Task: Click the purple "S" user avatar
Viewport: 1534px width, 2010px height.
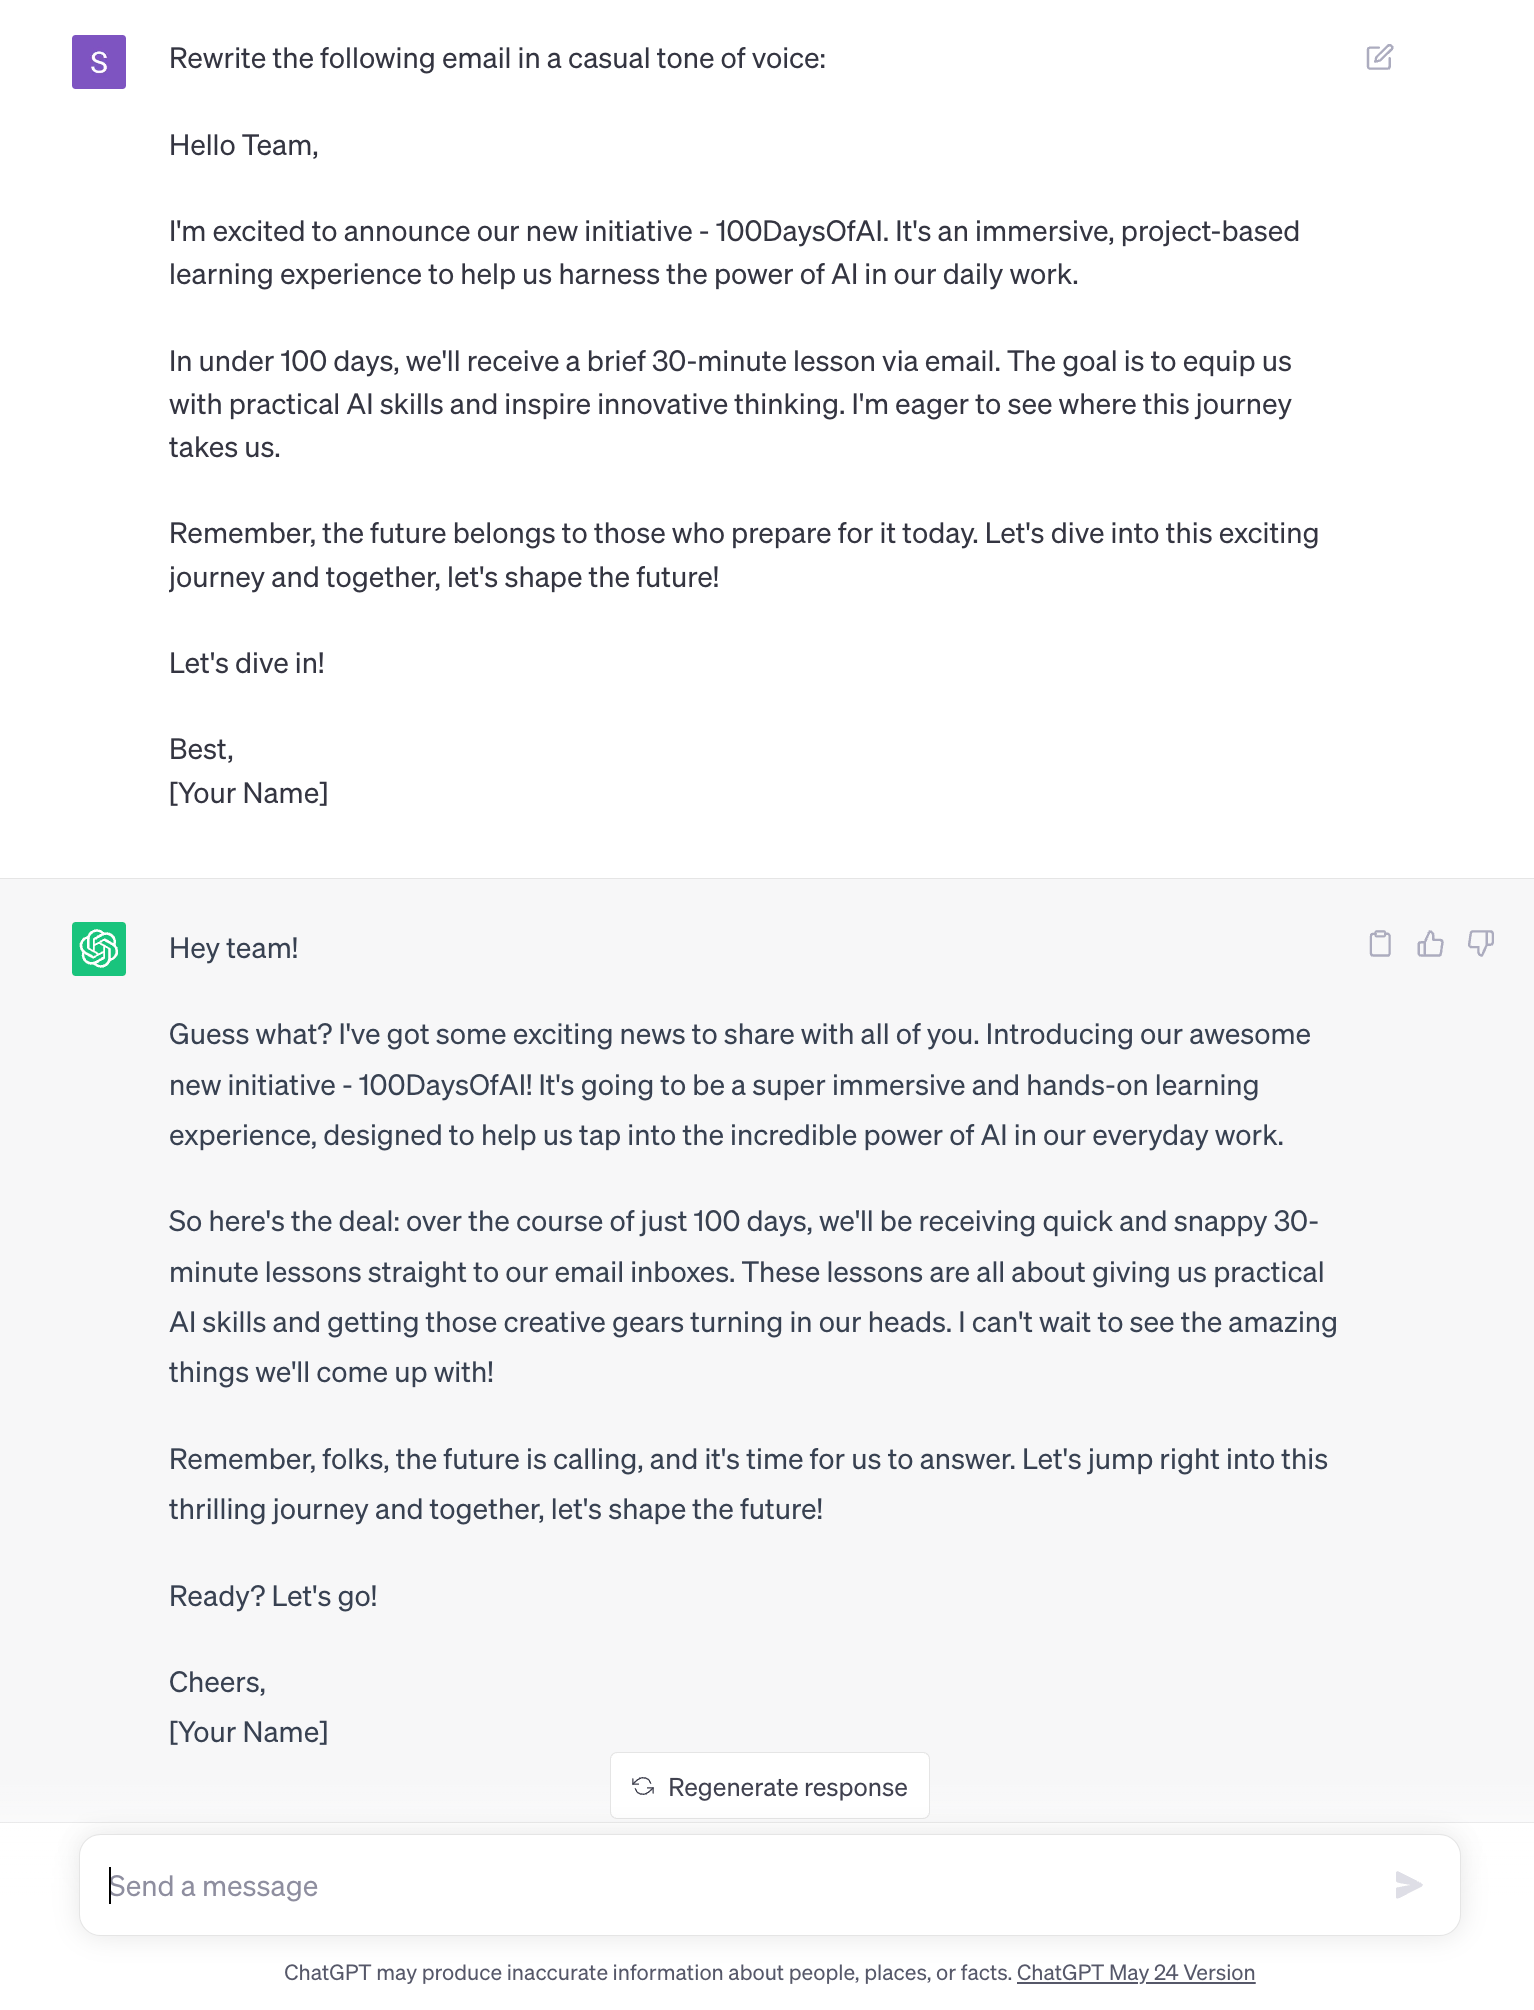Action: click(99, 62)
